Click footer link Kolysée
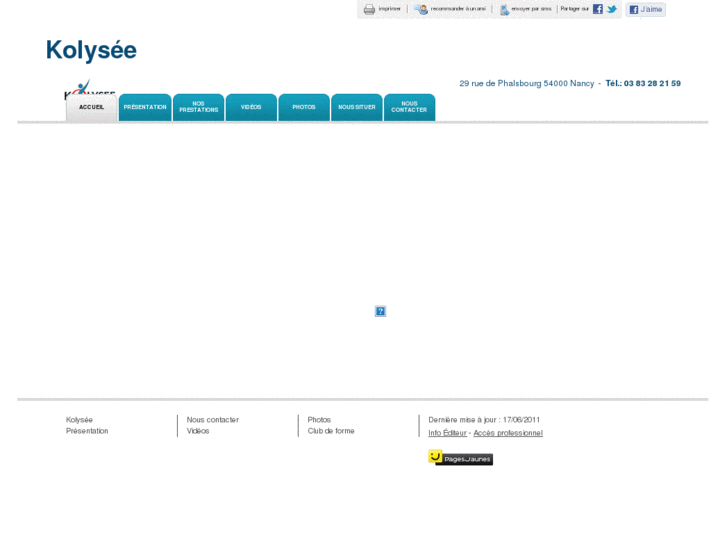Screen dimensions: 727x545 79,420
